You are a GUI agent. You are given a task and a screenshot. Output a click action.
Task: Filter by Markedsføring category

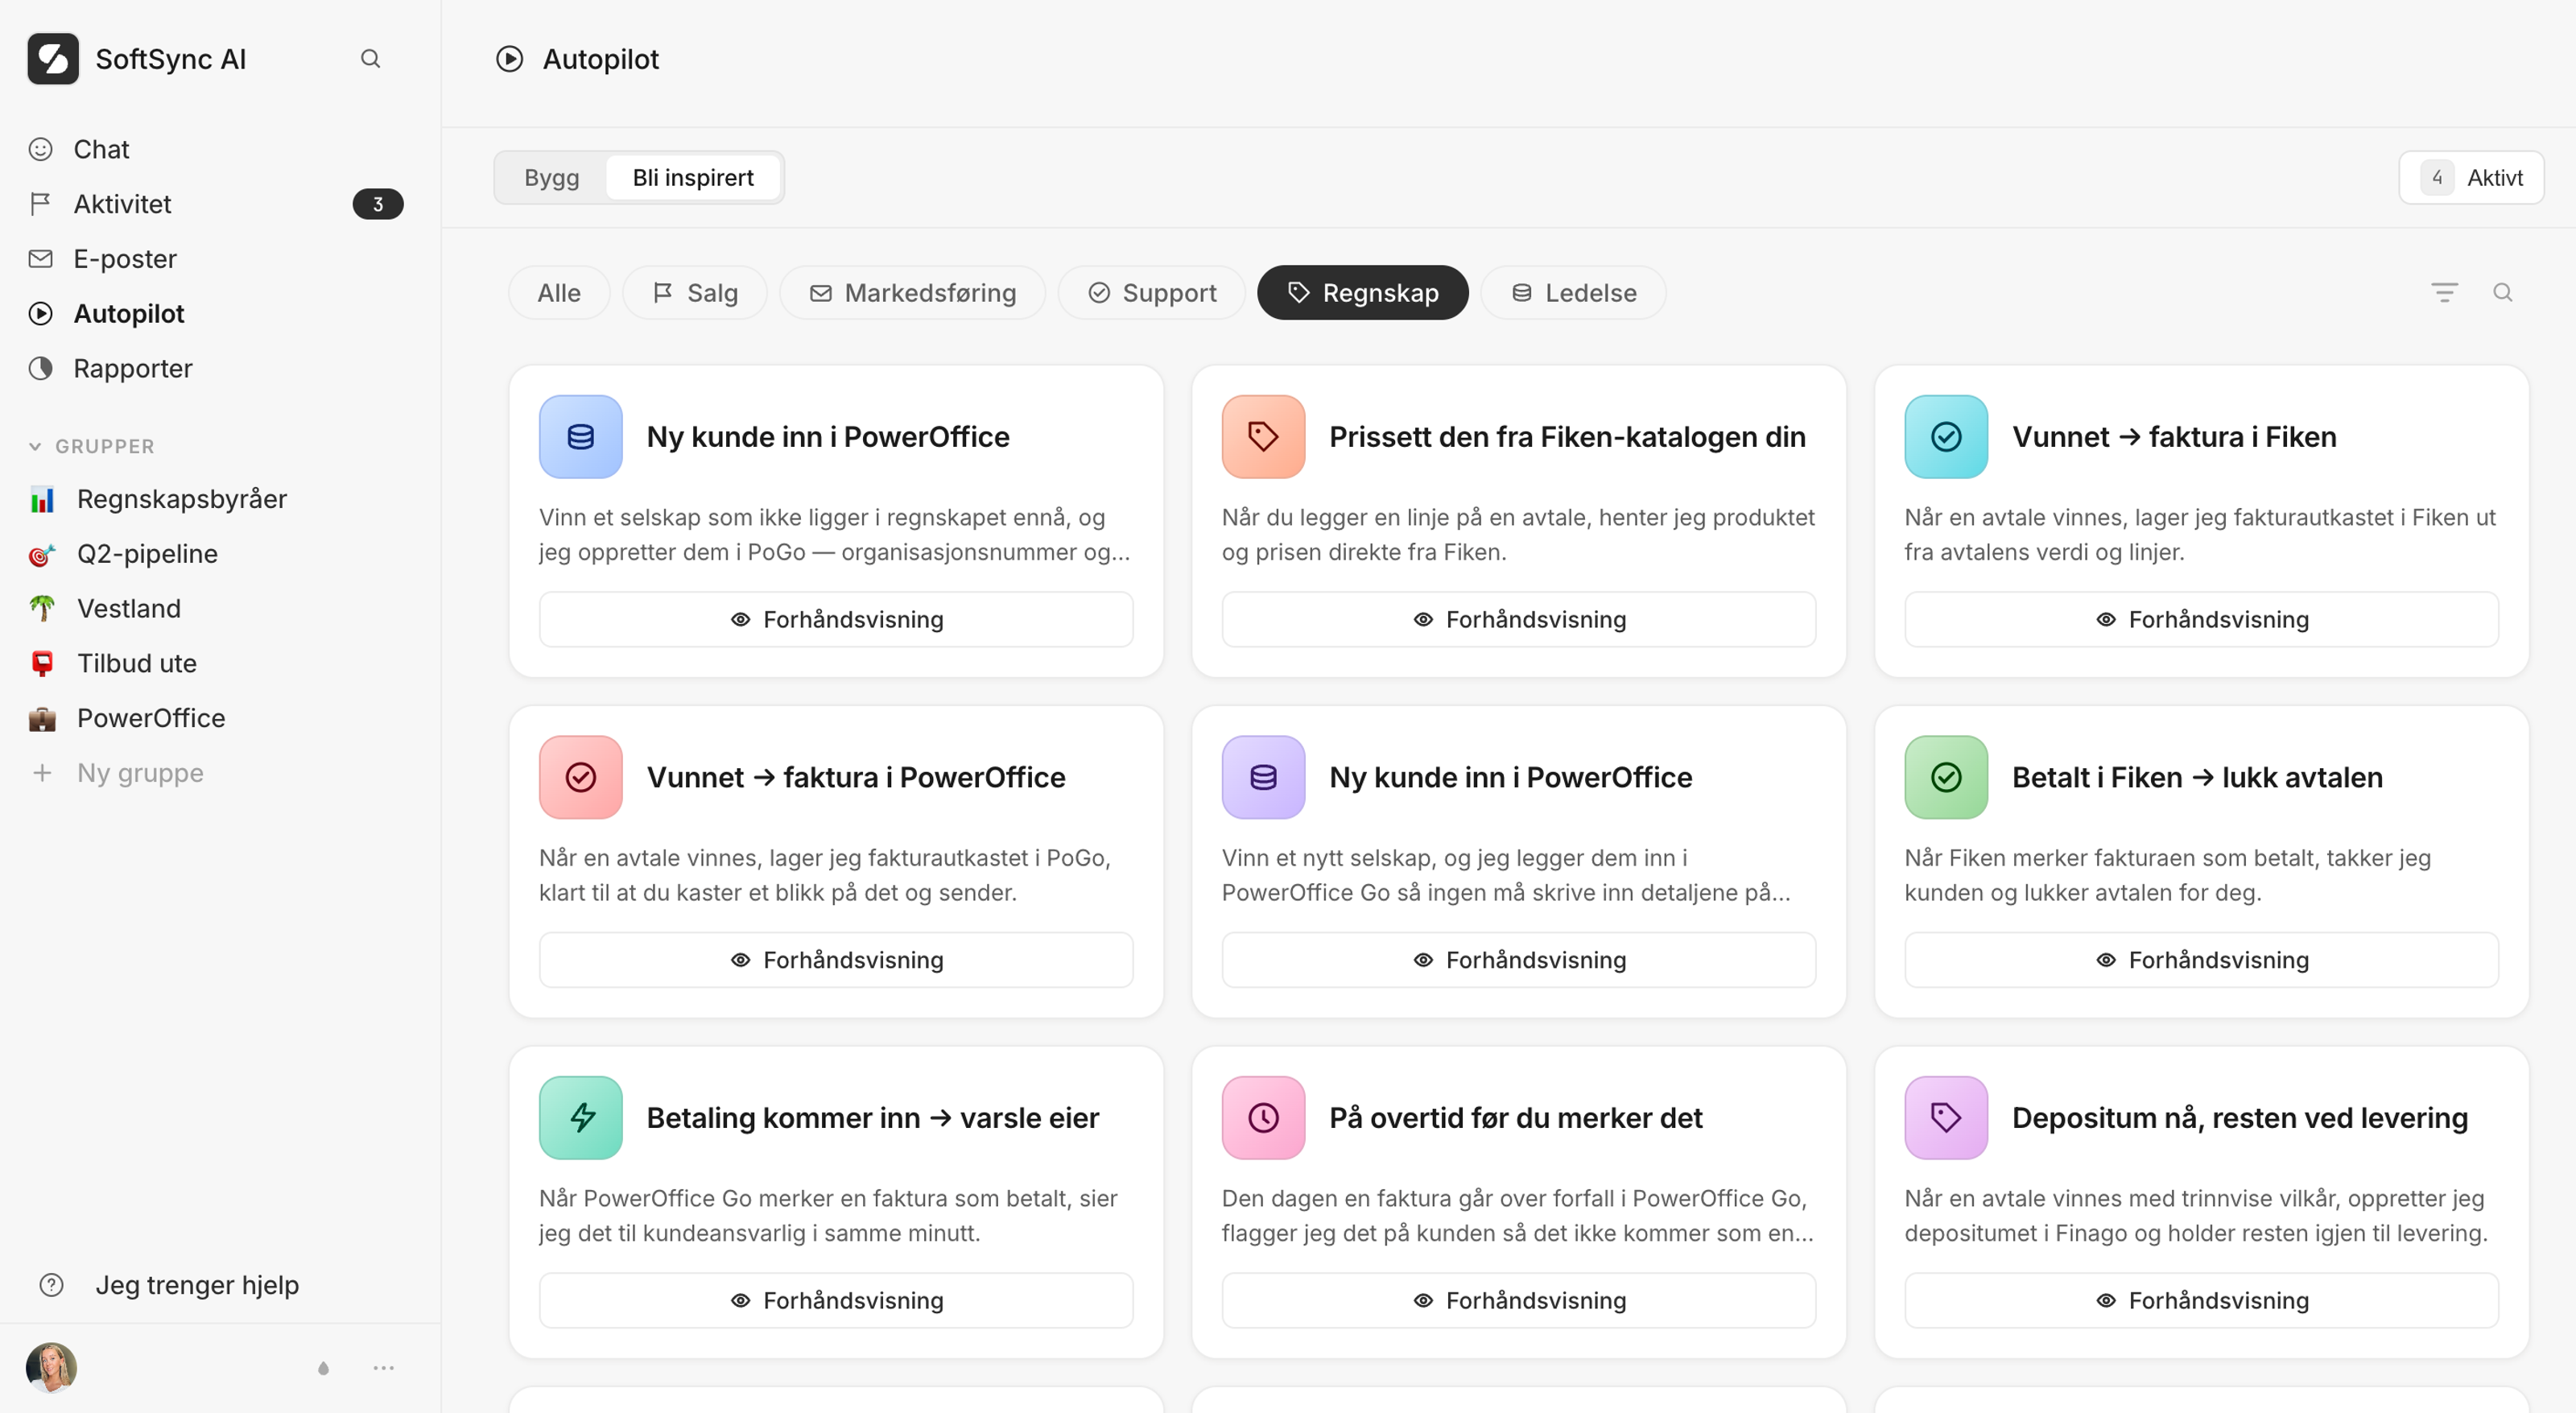click(x=913, y=293)
